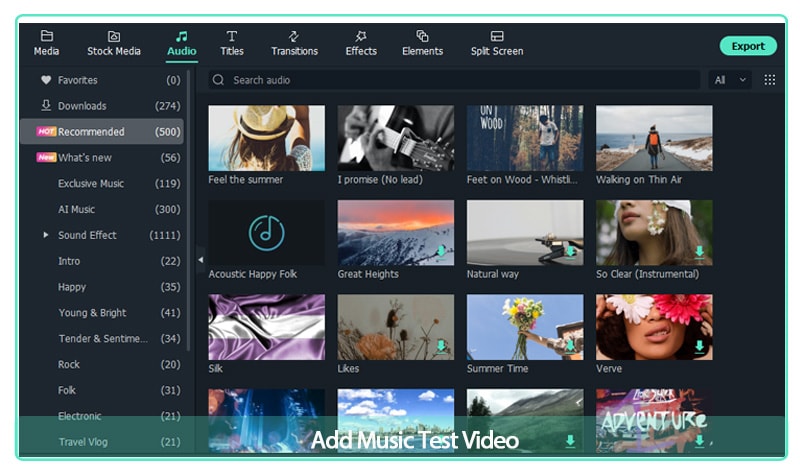Download the Natural way track

click(570, 252)
